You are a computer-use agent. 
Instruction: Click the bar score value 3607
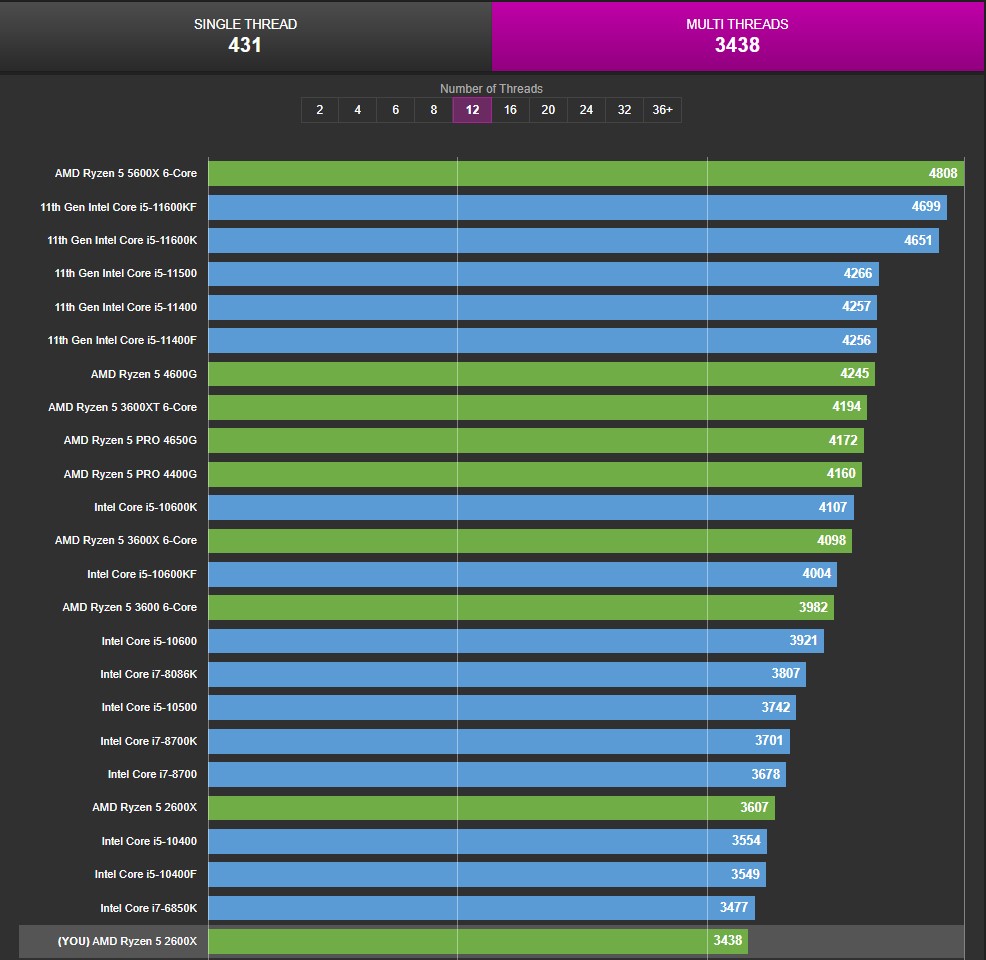click(x=754, y=807)
